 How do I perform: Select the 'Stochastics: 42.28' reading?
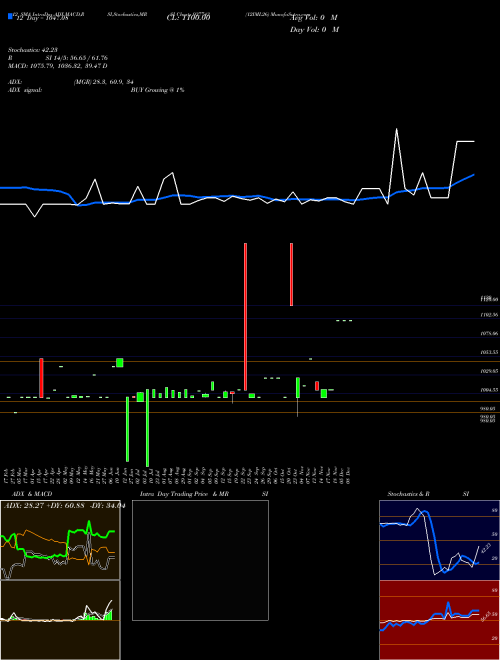pos(32,50)
